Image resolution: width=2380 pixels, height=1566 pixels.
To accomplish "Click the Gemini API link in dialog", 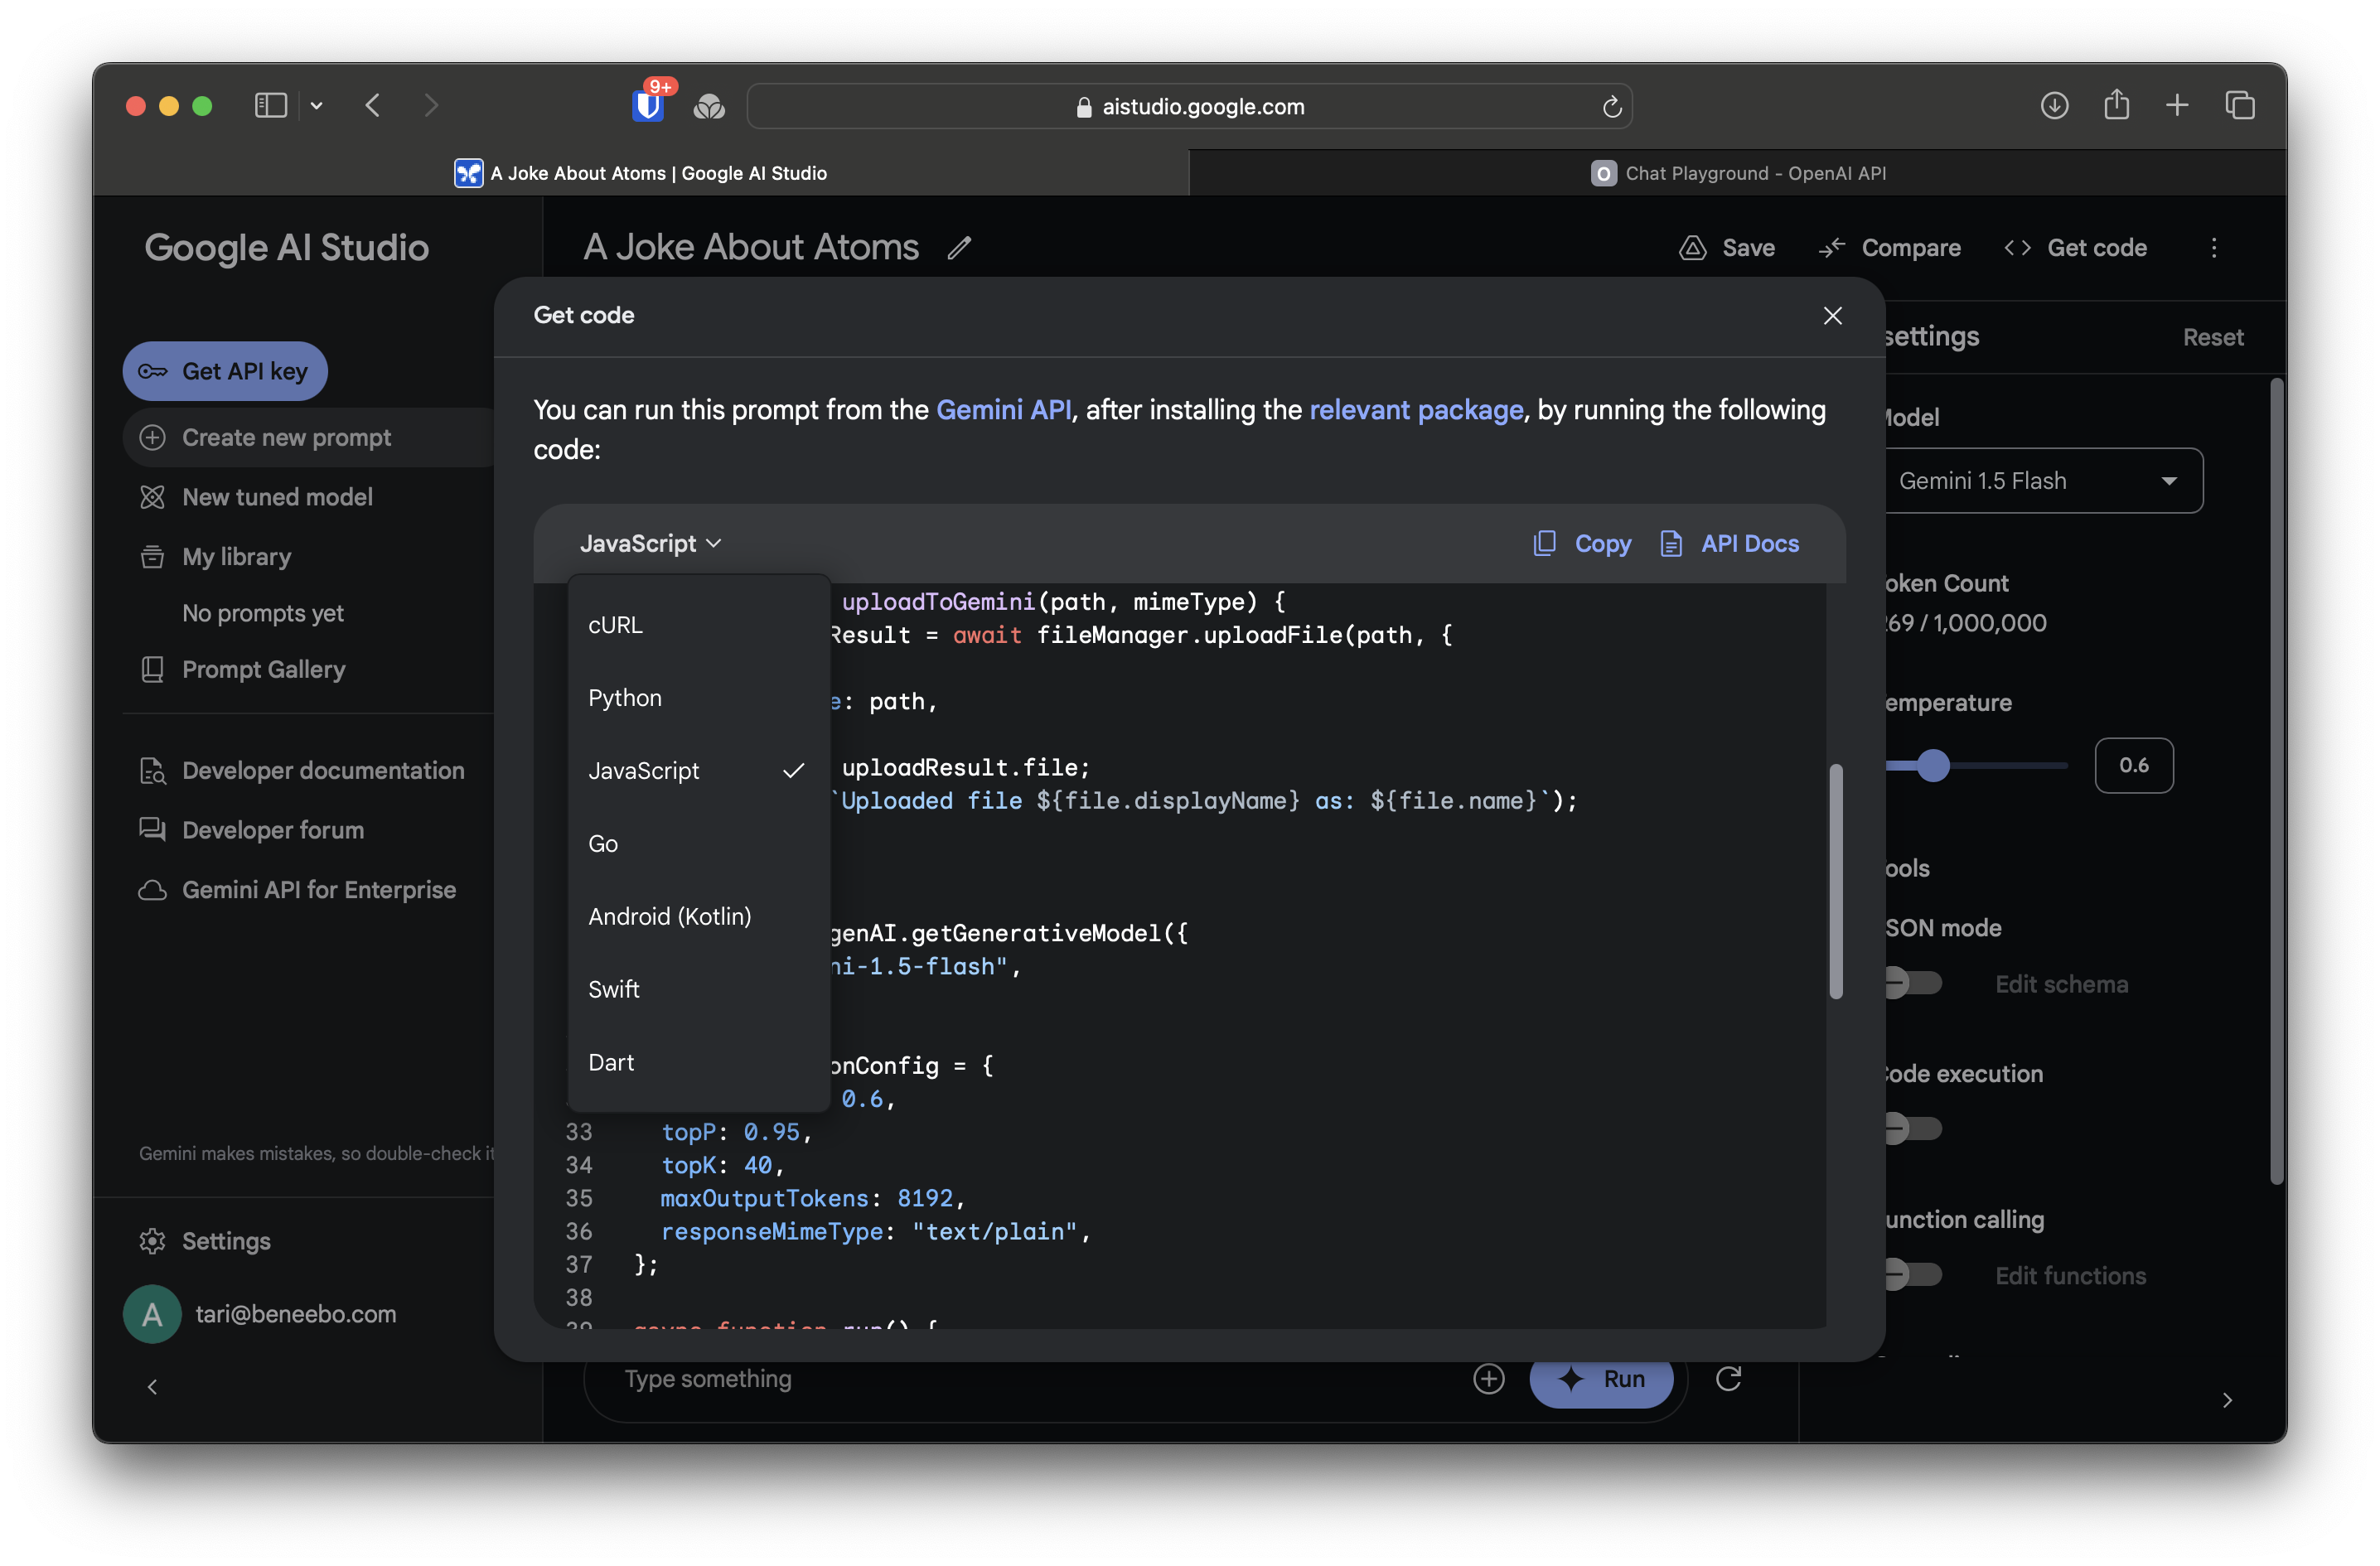I will [x=1003, y=410].
